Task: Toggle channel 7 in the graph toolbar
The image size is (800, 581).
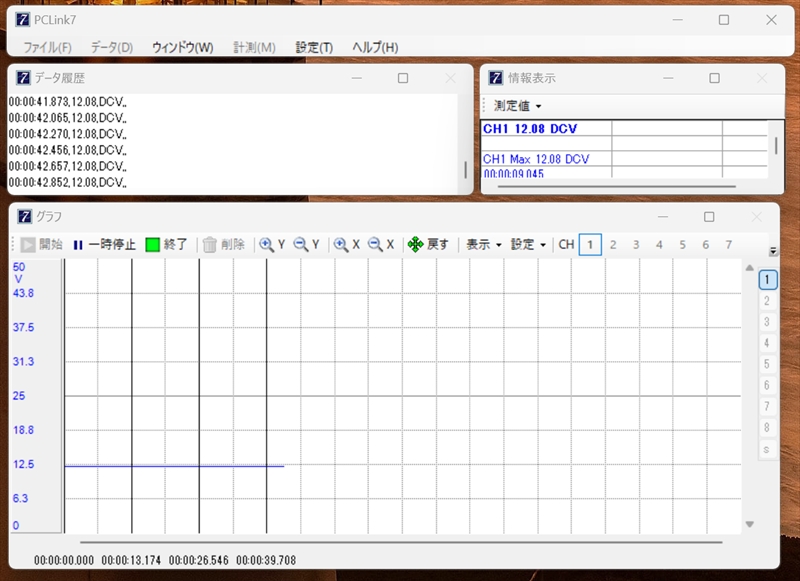Action: [729, 245]
